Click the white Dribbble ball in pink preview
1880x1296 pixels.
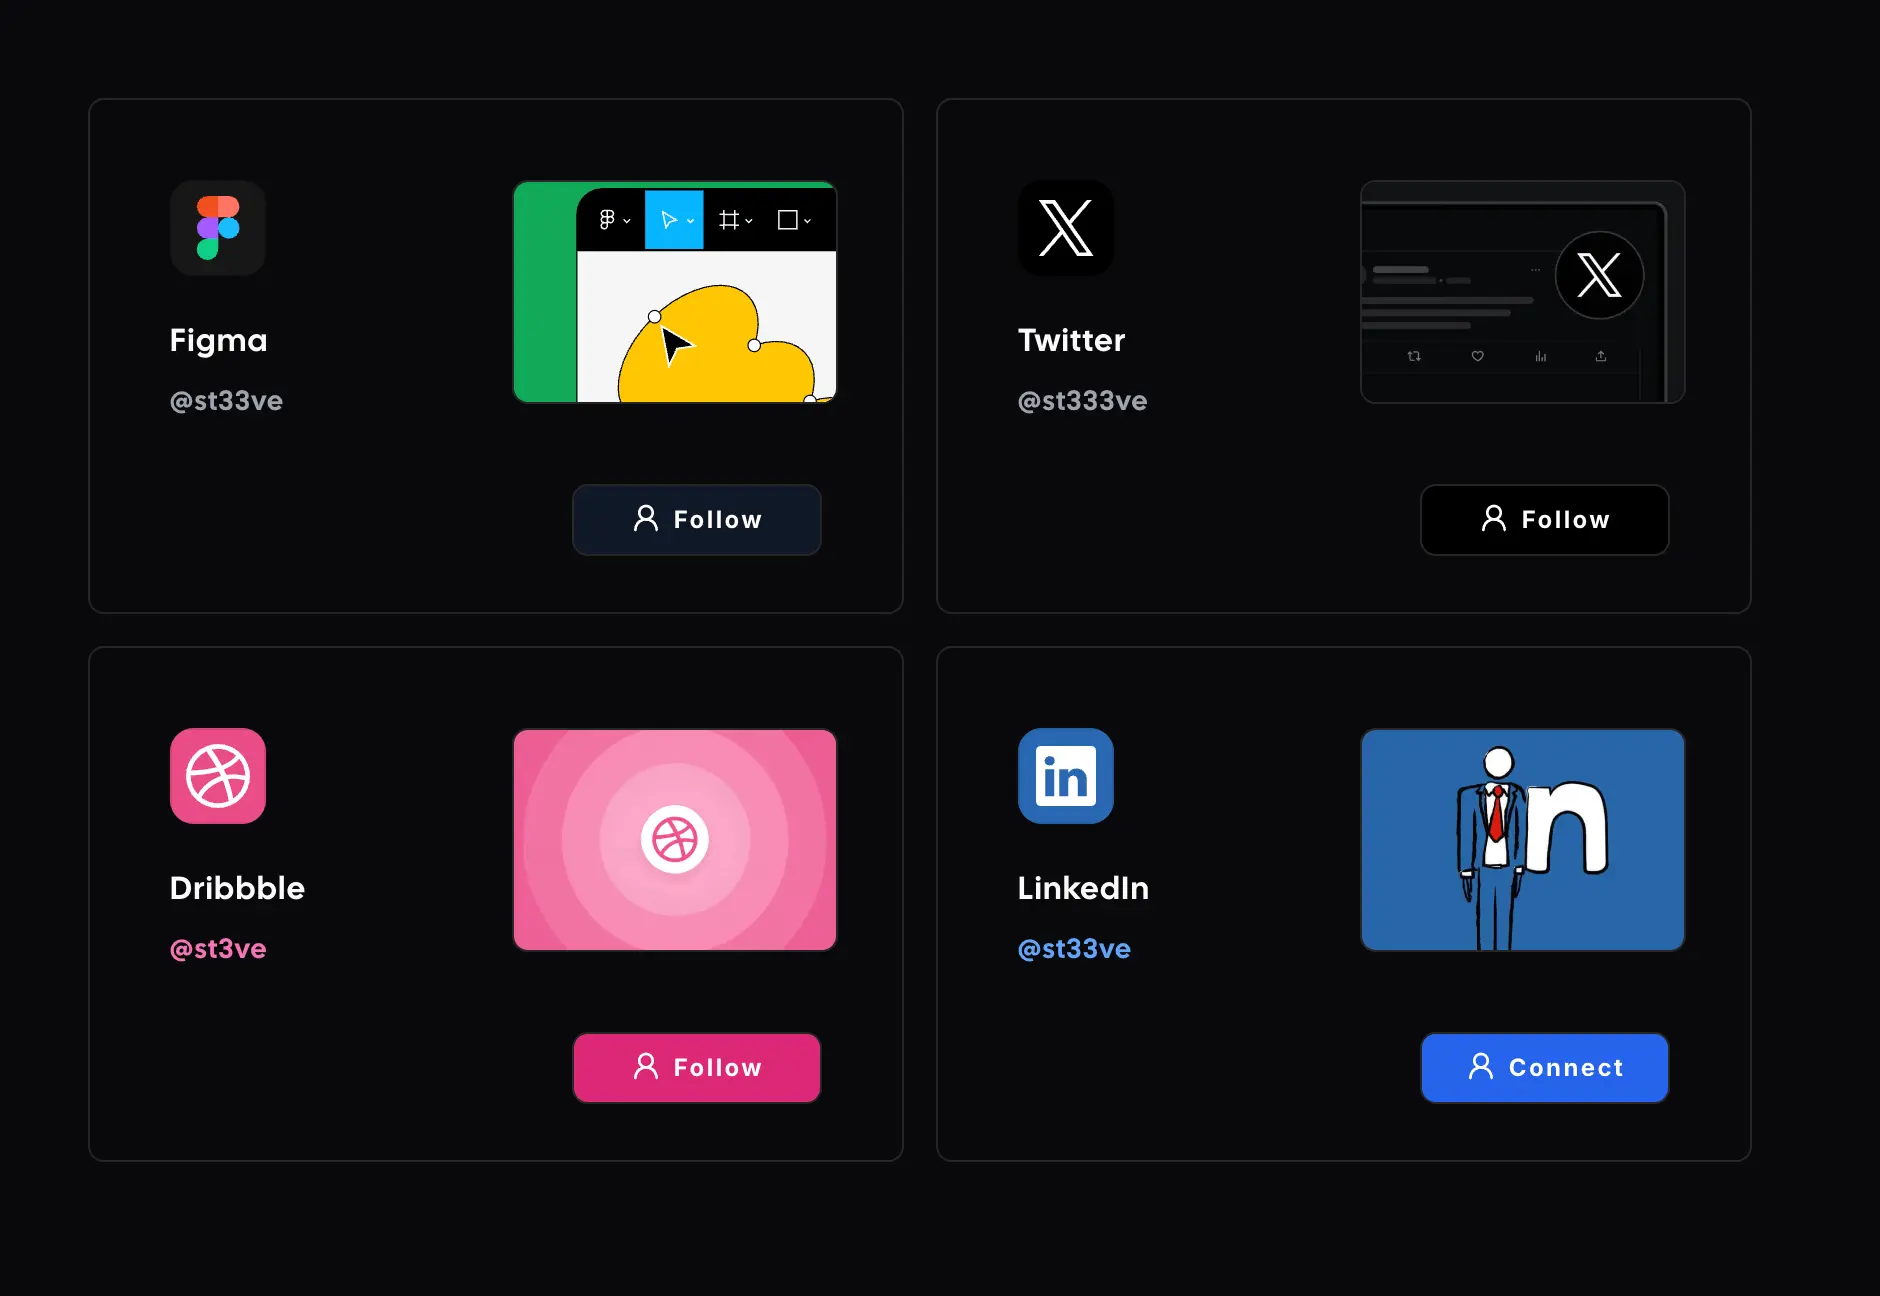675,840
